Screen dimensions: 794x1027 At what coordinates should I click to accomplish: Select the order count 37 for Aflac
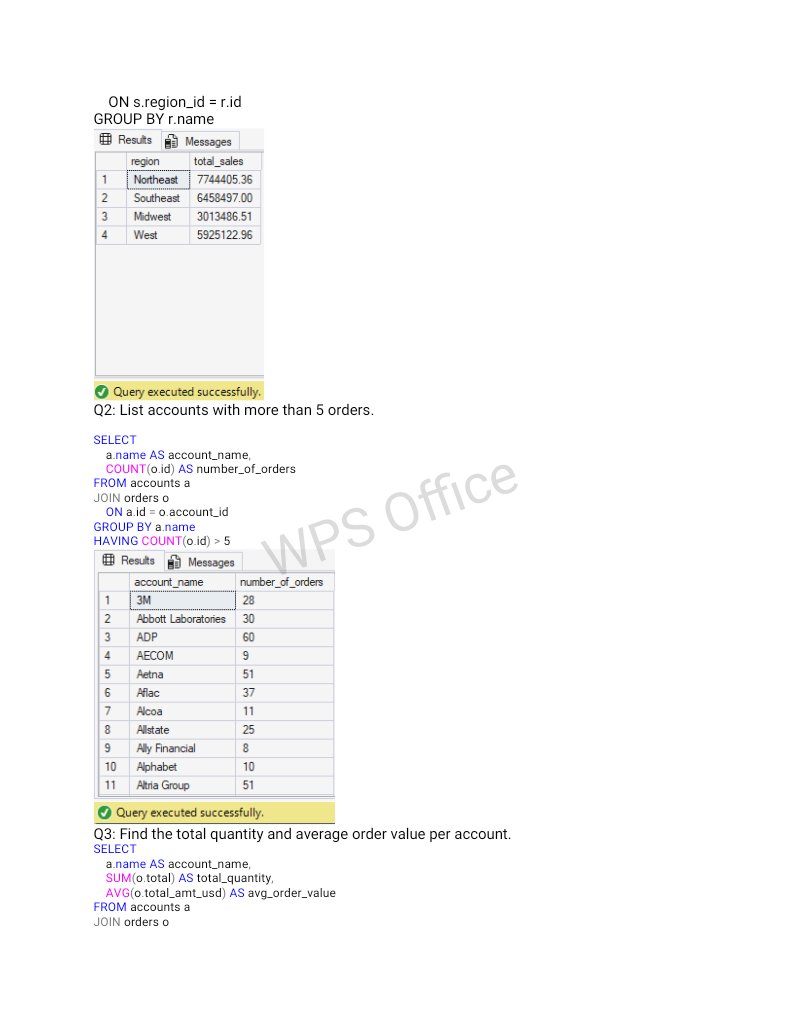coord(284,693)
